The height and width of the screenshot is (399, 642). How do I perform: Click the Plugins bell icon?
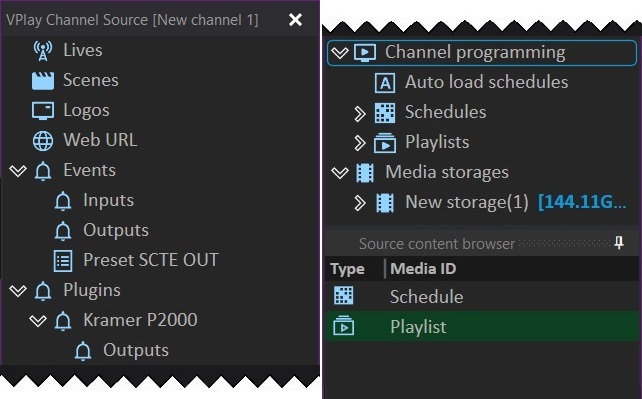pyautogui.click(x=43, y=291)
